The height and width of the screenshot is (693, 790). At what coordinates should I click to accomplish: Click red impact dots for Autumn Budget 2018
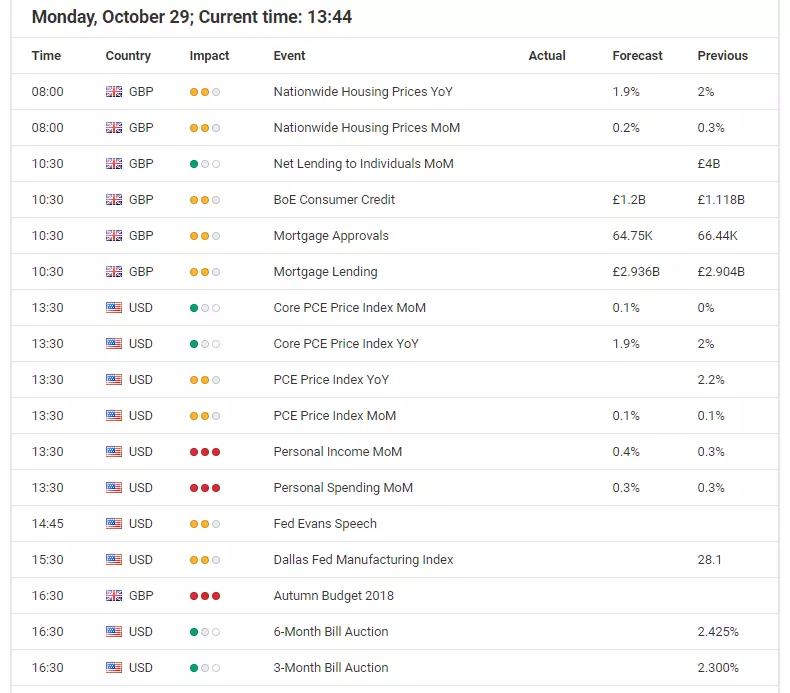click(x=205, y=596)
